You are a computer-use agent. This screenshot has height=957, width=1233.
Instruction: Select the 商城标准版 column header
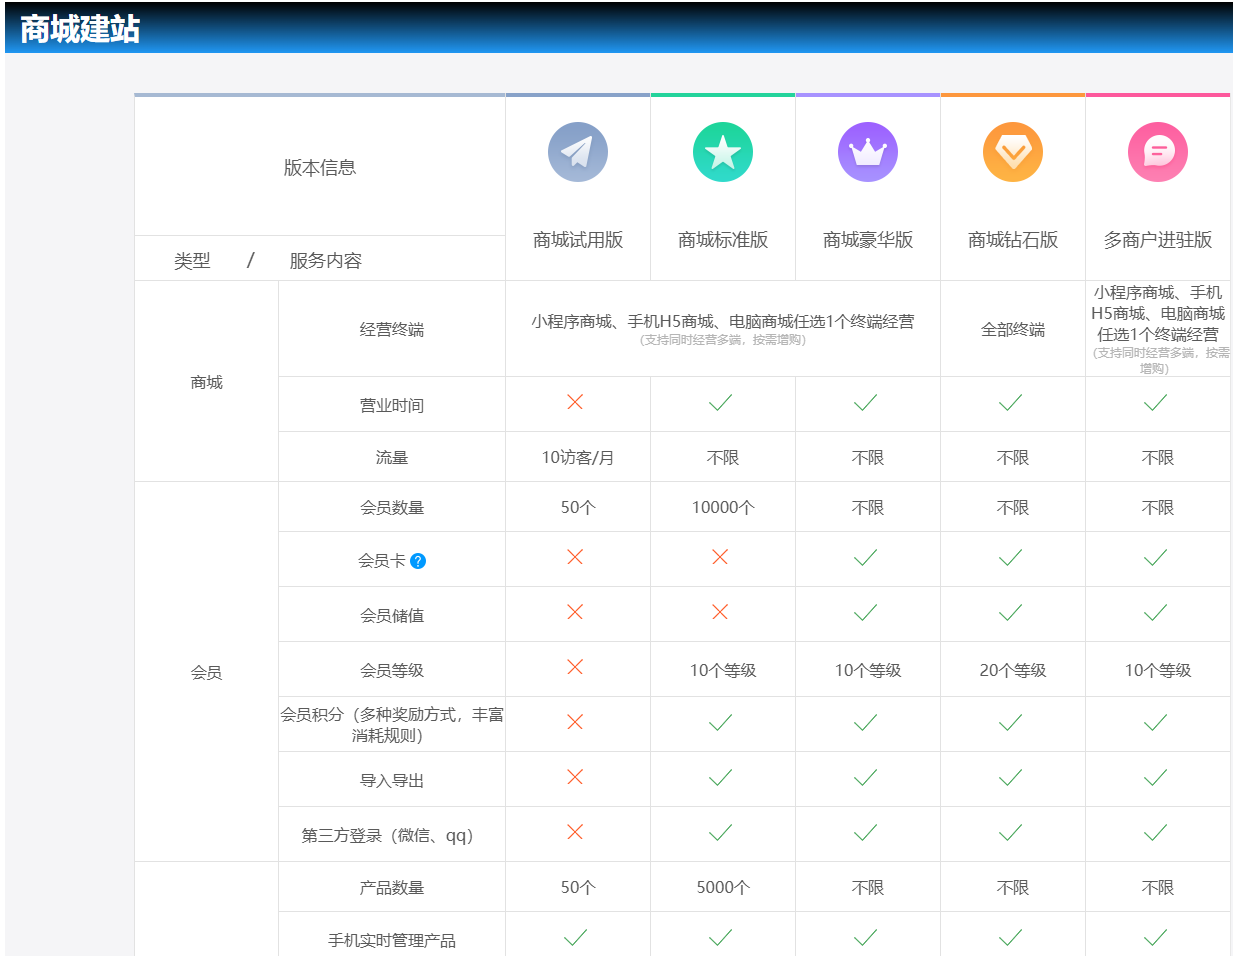(722, 240)
